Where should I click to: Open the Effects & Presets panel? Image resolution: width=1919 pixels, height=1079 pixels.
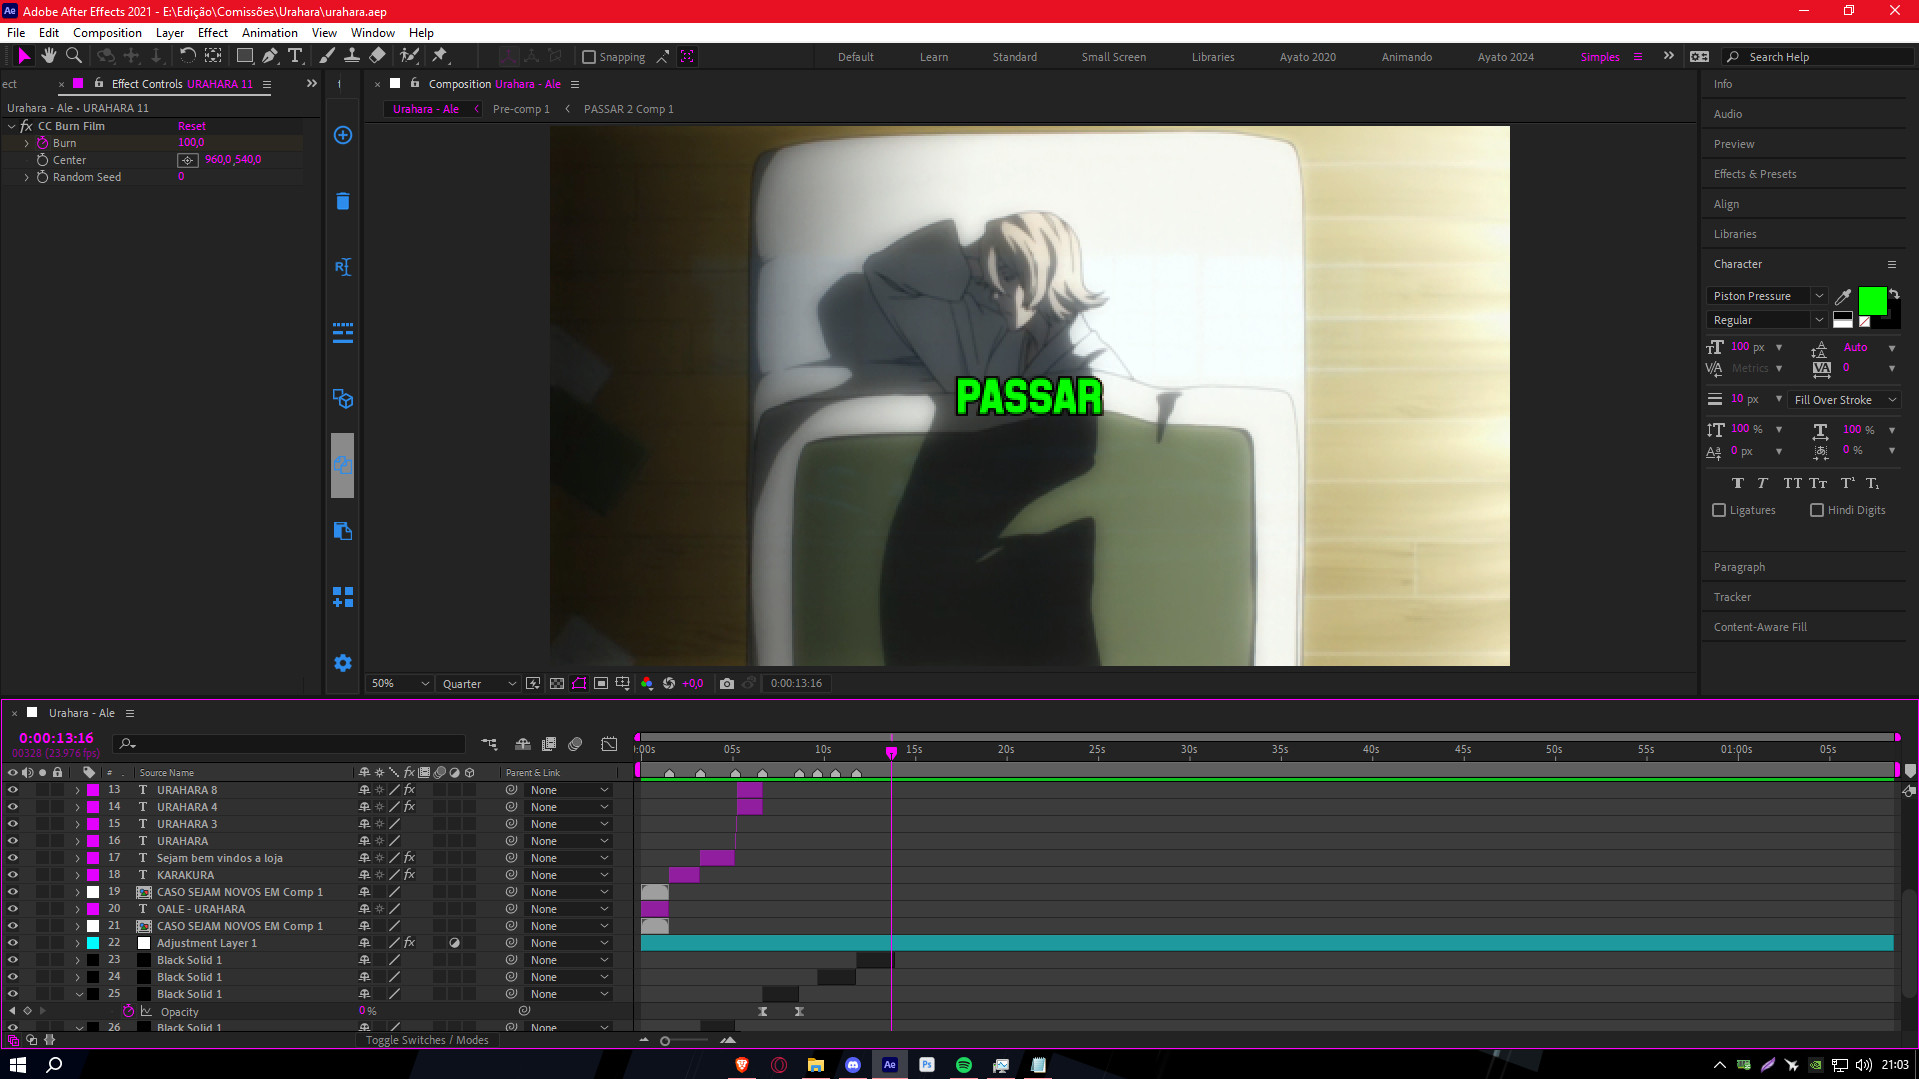pos(1755,174)
